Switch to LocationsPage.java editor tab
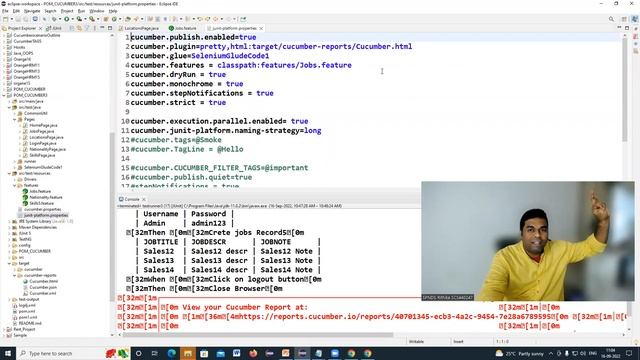Screen dimensions: 640x360 (x=139, y=28)
